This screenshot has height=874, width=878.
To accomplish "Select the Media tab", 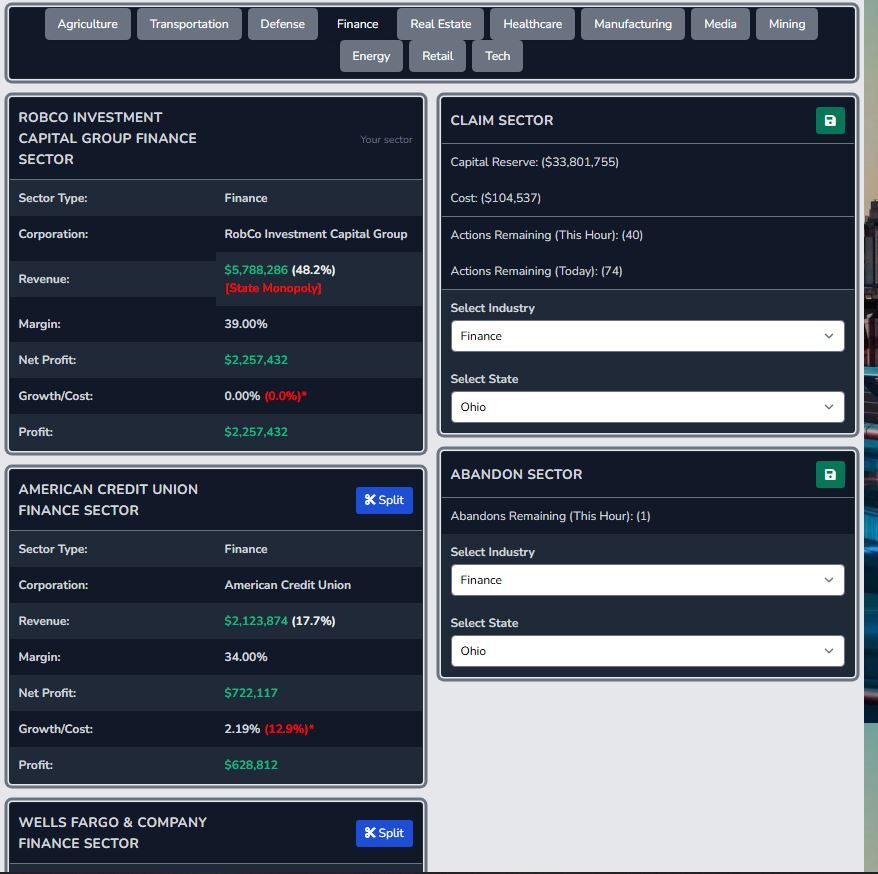I will [x=720, y=24].
